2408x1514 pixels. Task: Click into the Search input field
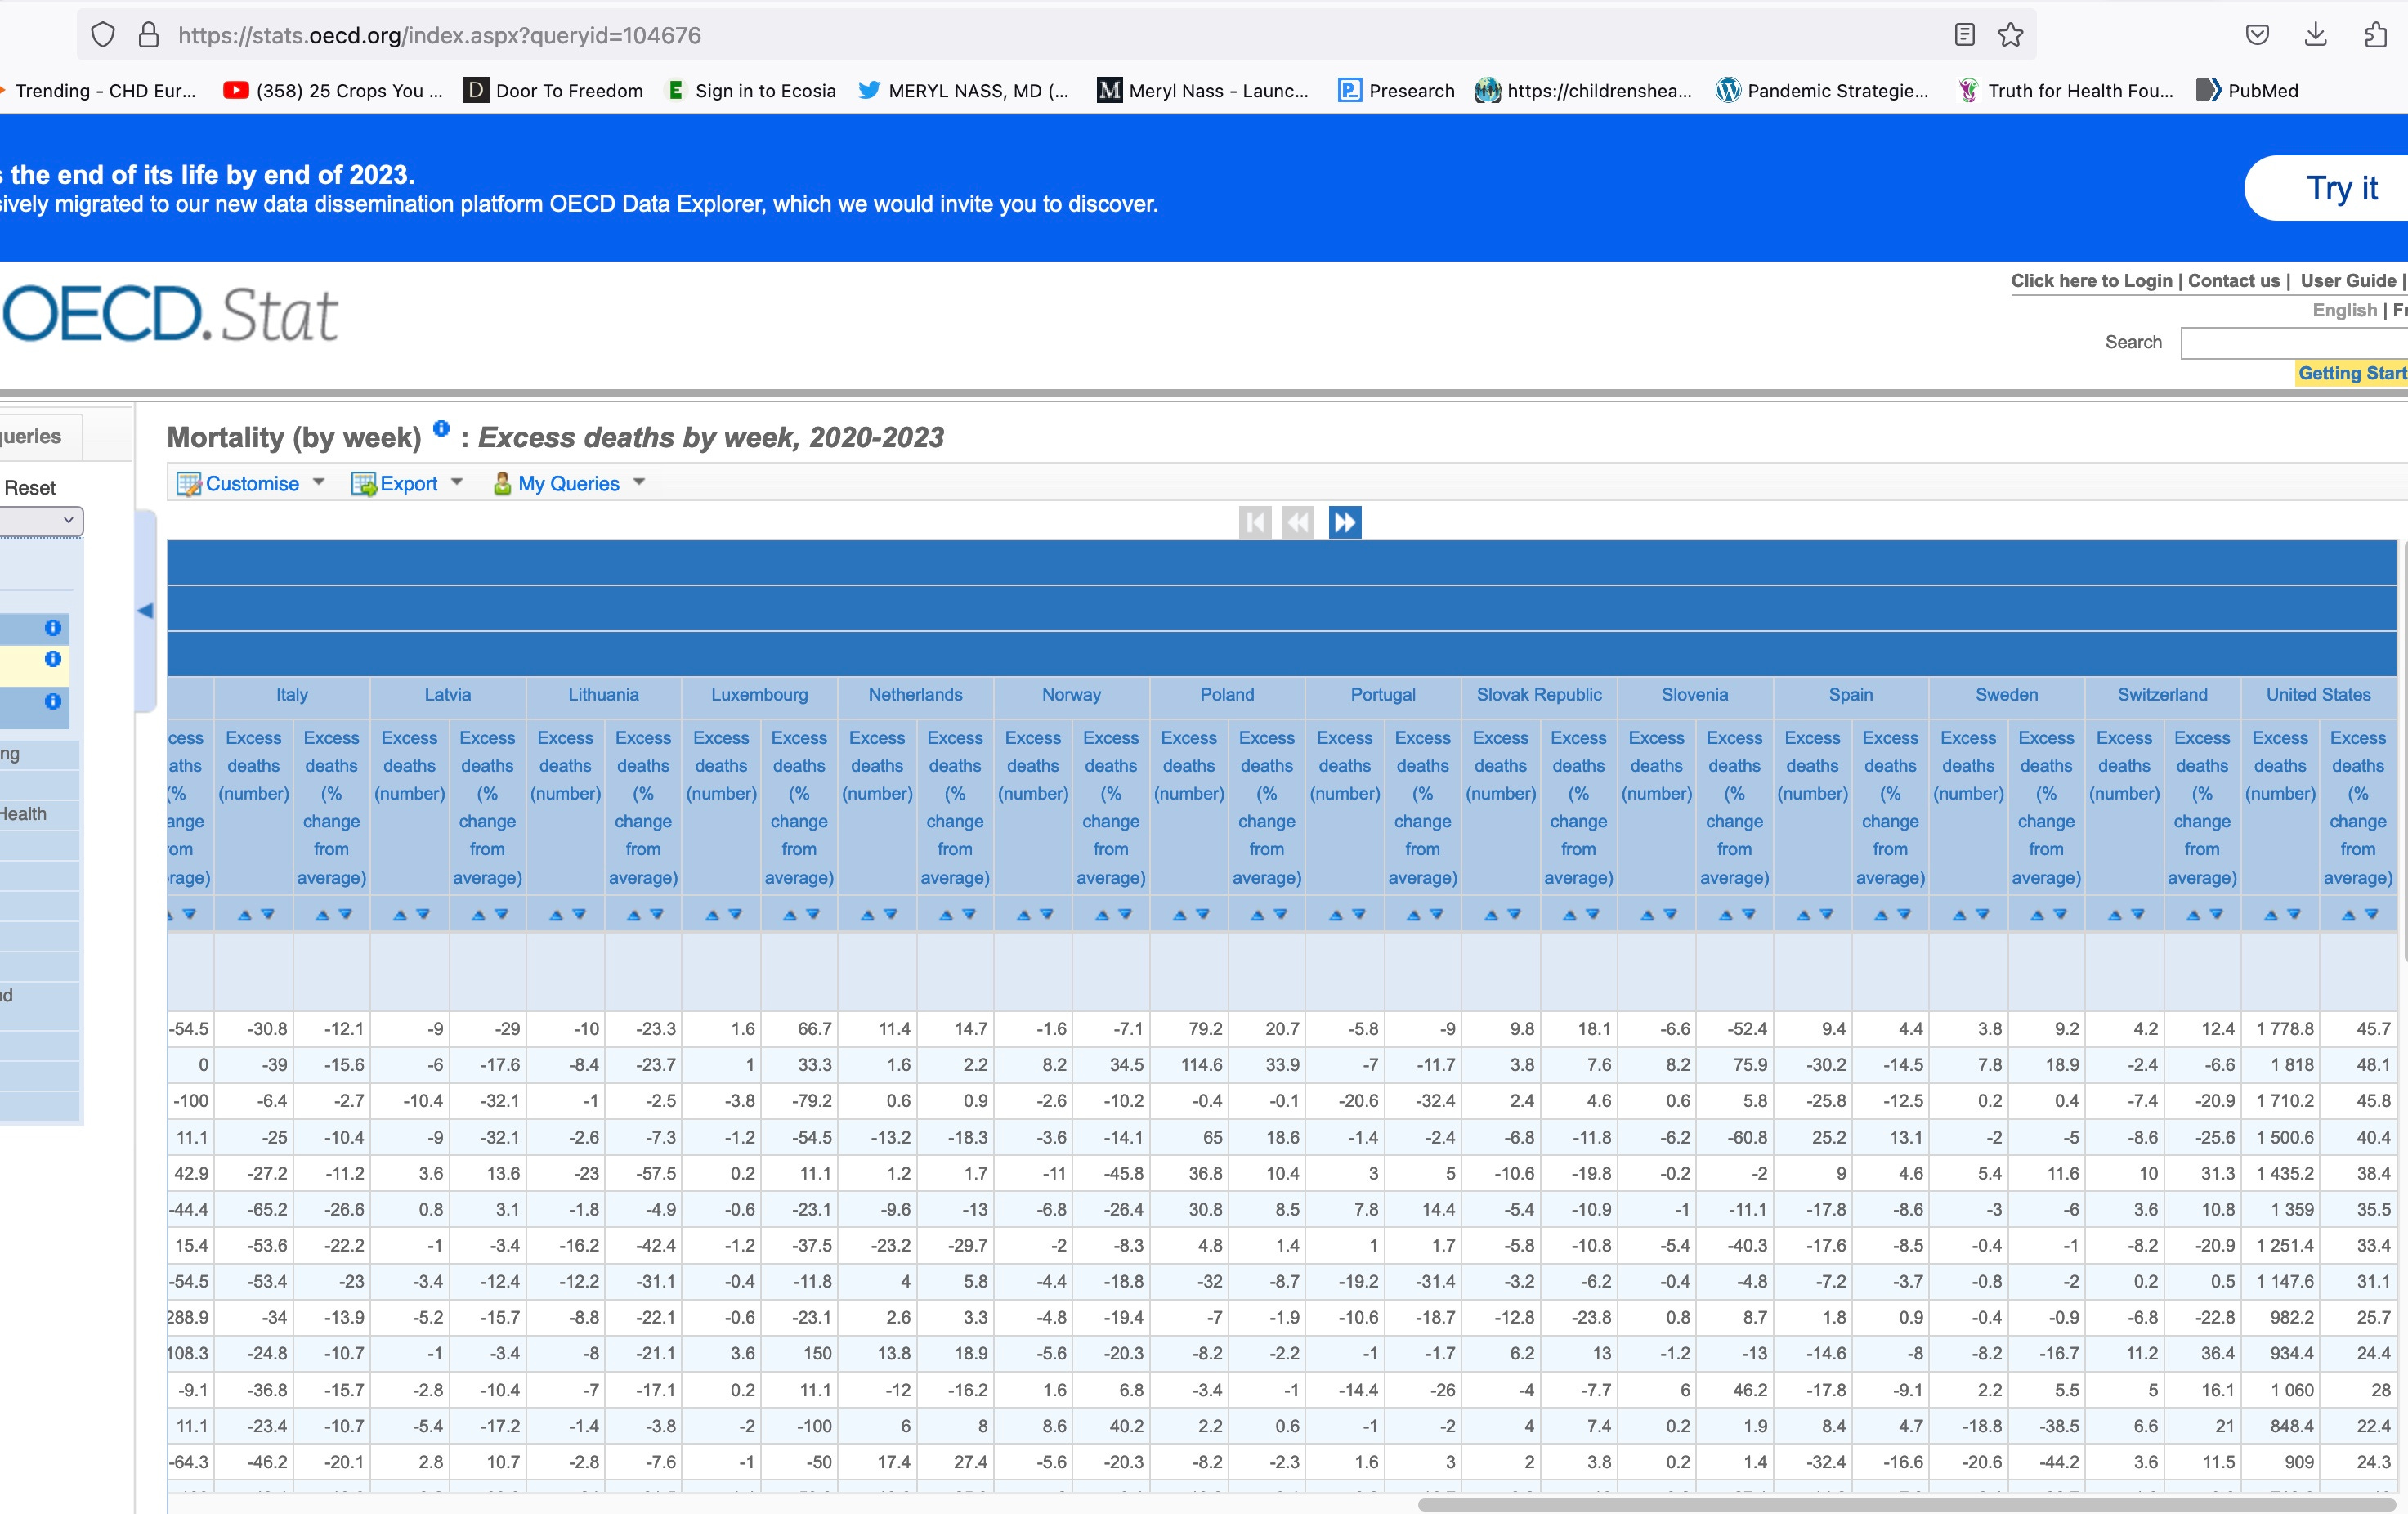click(2294, 343)
